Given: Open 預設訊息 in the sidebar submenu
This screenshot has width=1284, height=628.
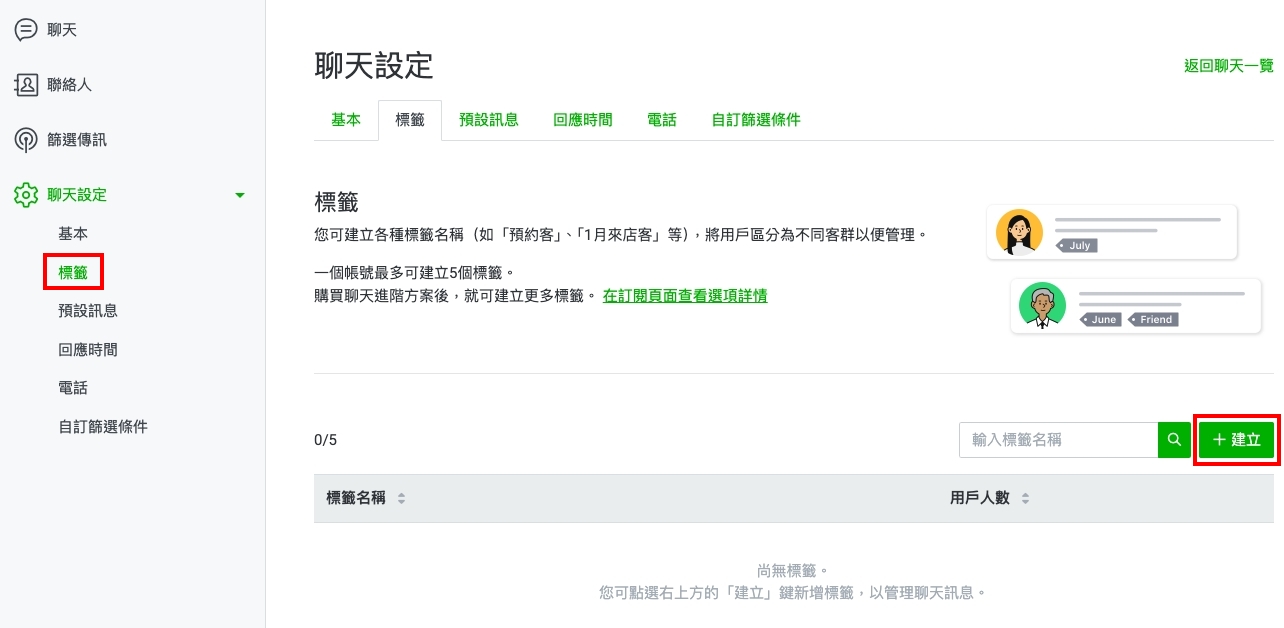Looking at the screenshot, I should [x=88, y=311].
